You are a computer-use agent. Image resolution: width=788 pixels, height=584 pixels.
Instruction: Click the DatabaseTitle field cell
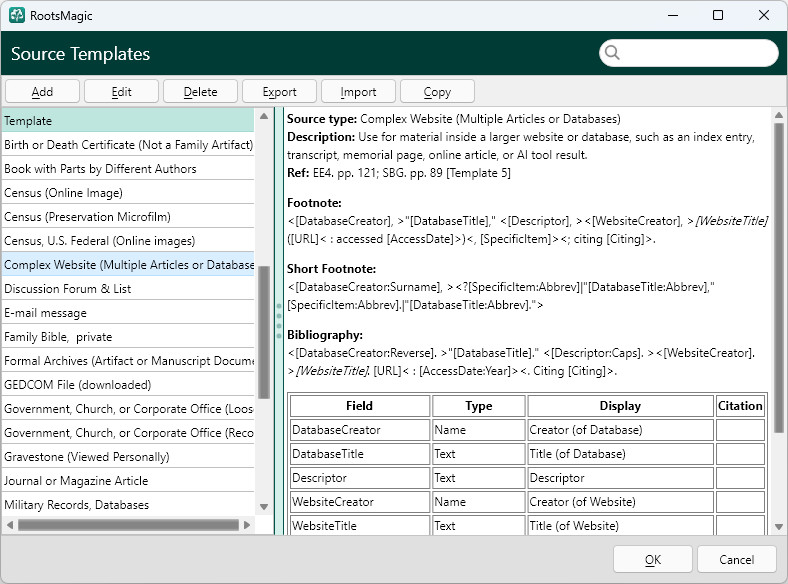(359, 454)
